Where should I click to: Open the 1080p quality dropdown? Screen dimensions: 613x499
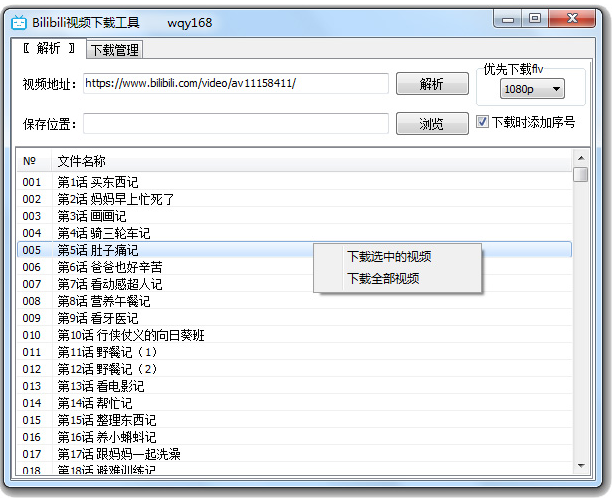pos(532,89)
